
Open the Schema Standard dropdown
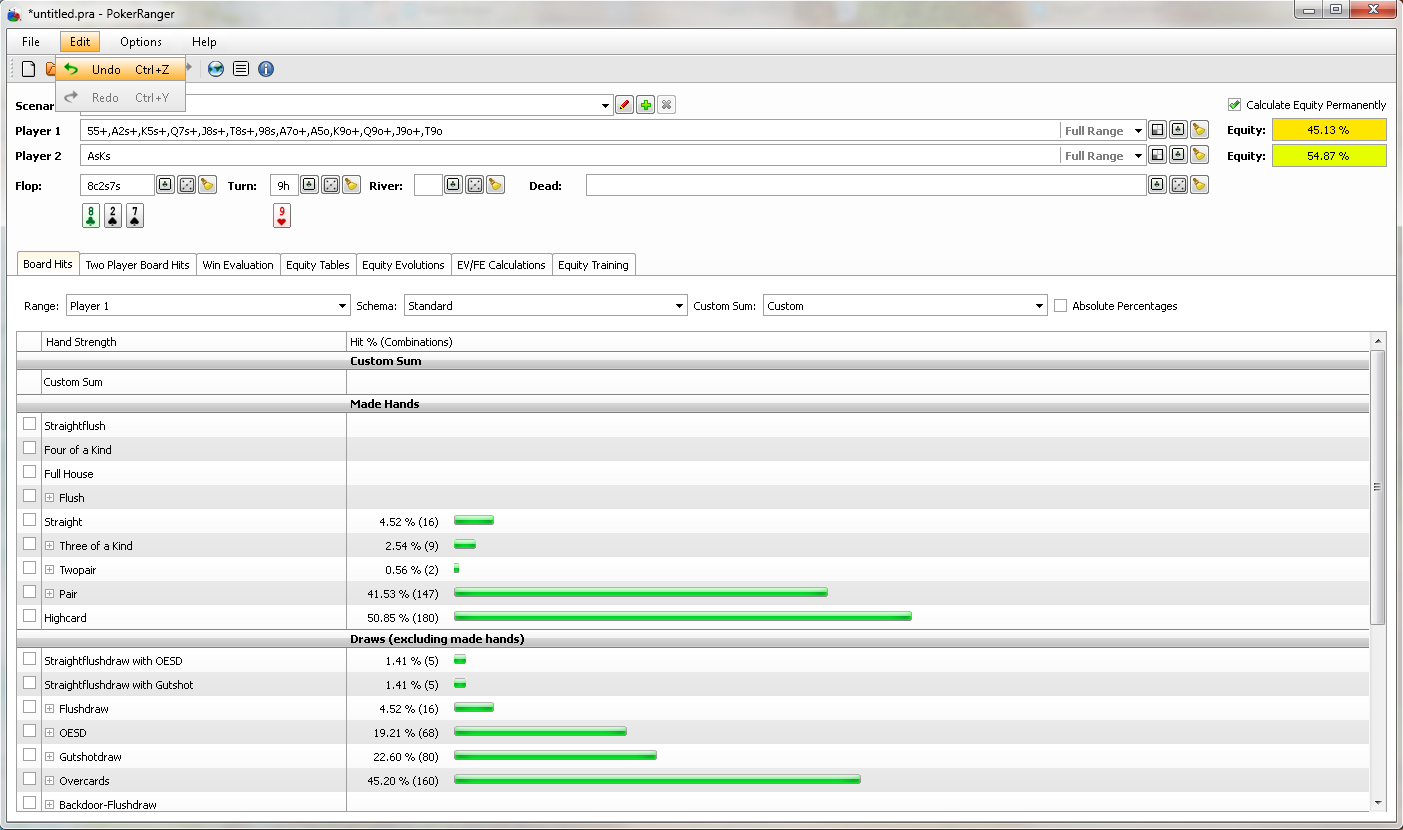point(546,306)
